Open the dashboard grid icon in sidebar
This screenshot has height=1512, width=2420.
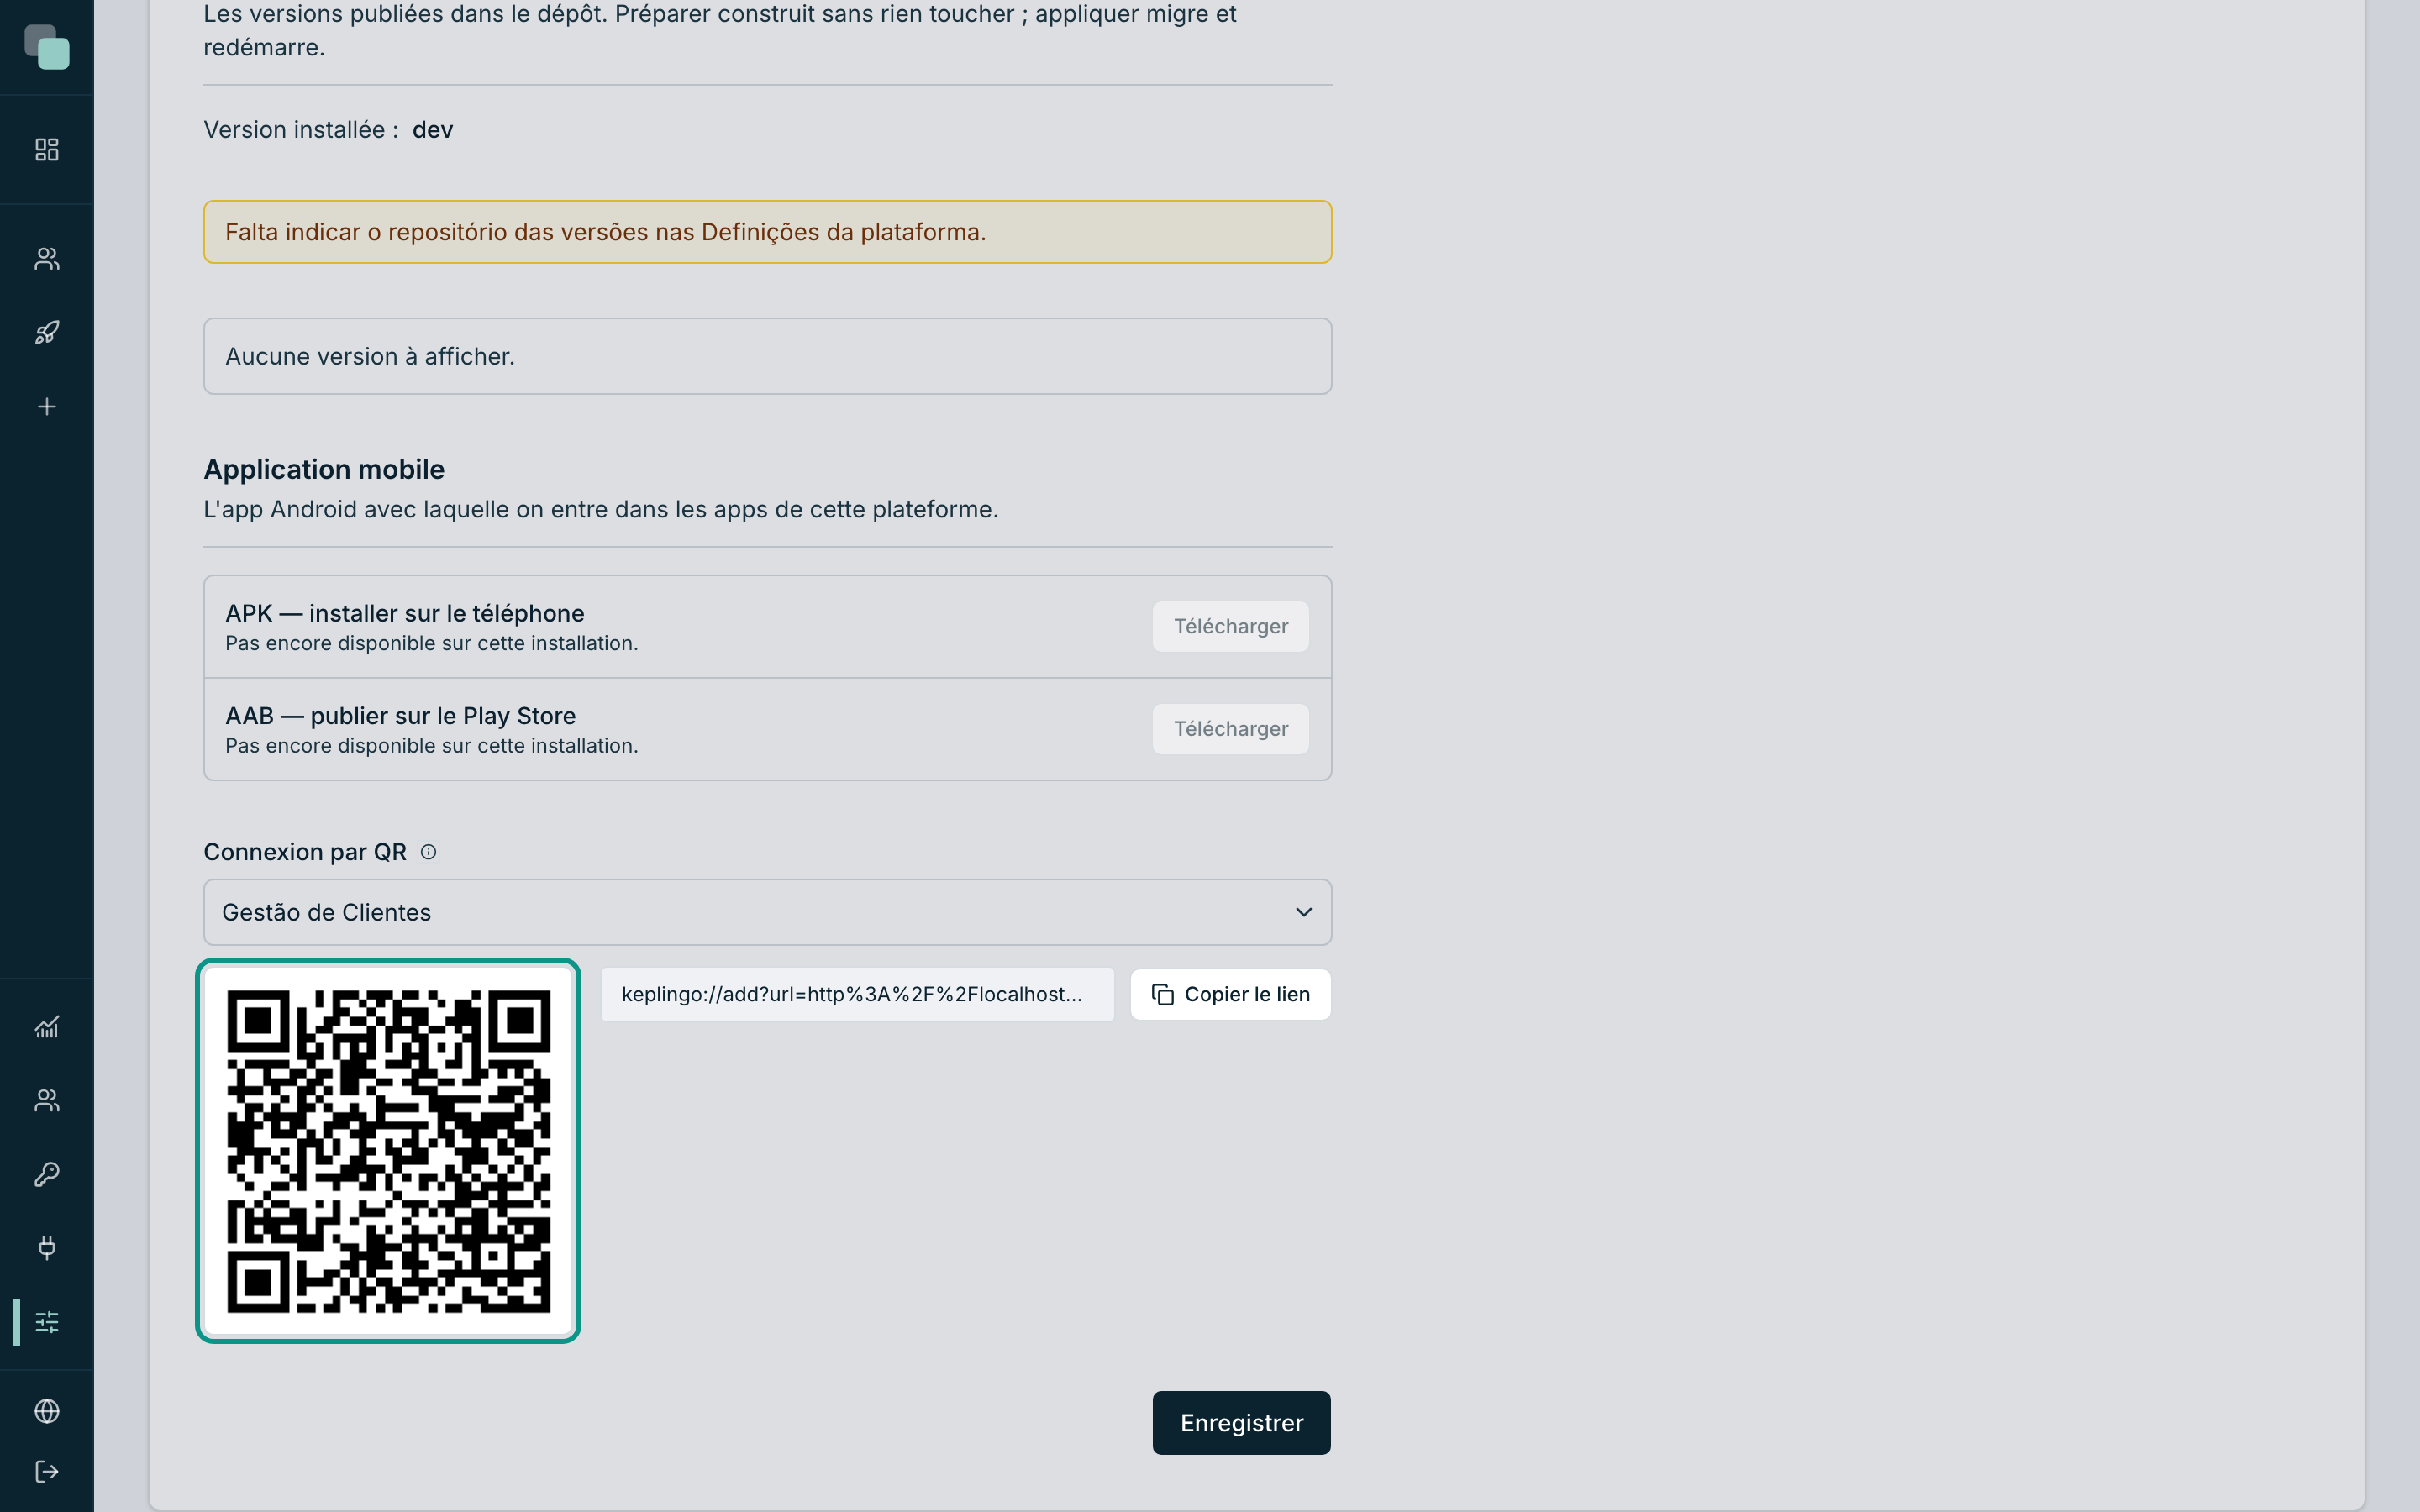pyautogui.click(x=47, y=149)
